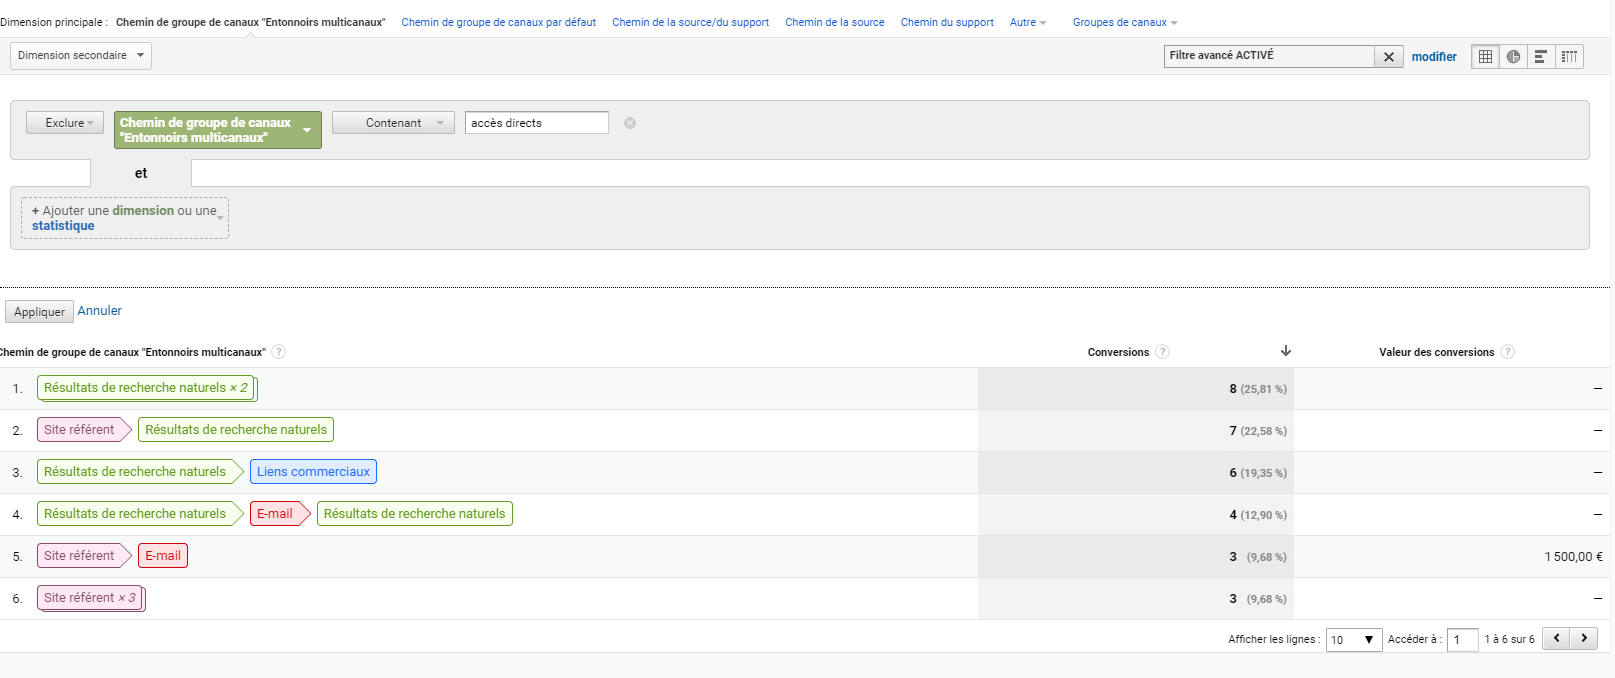
Task: Open the Dimension secondaire dropdown
Action: (x=81, y=56)
